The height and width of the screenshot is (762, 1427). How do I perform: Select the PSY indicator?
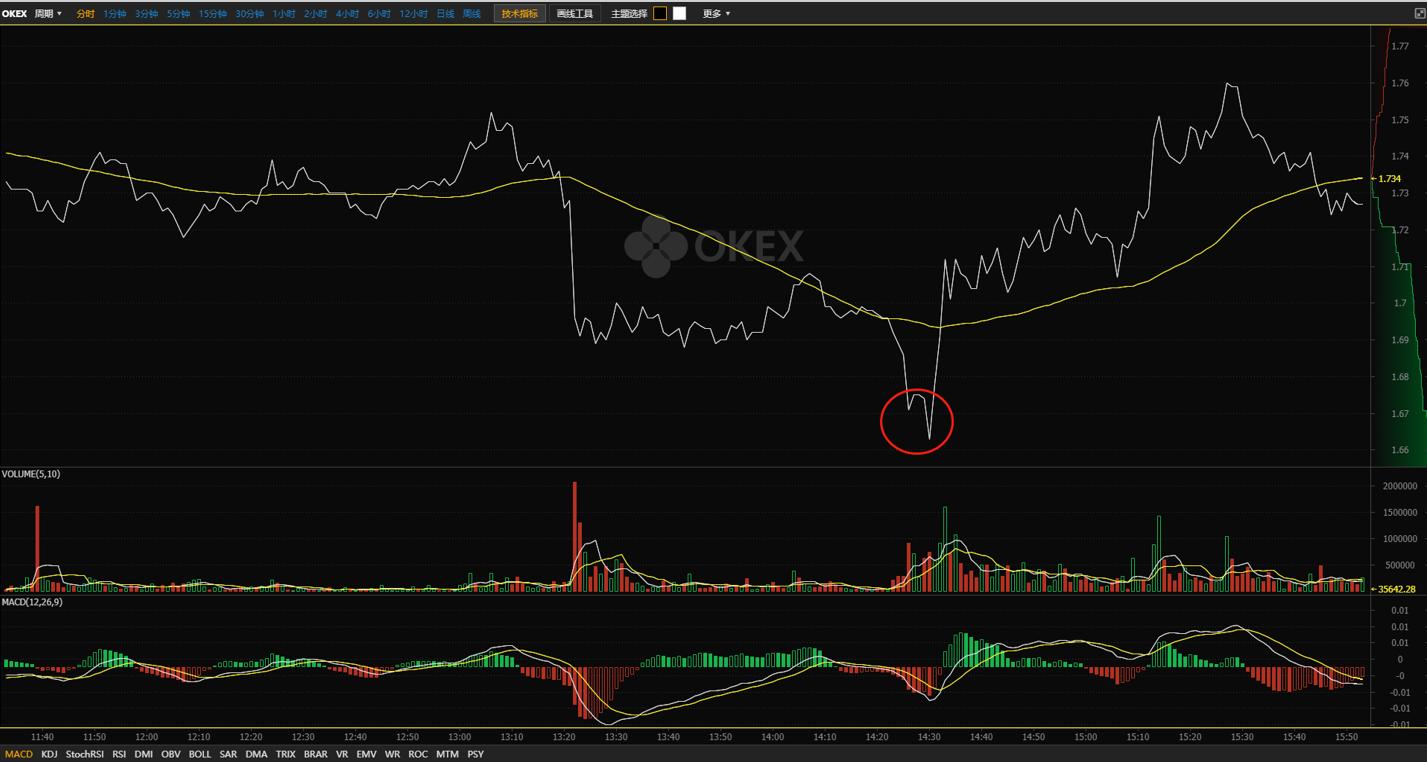tap(475, 754)
